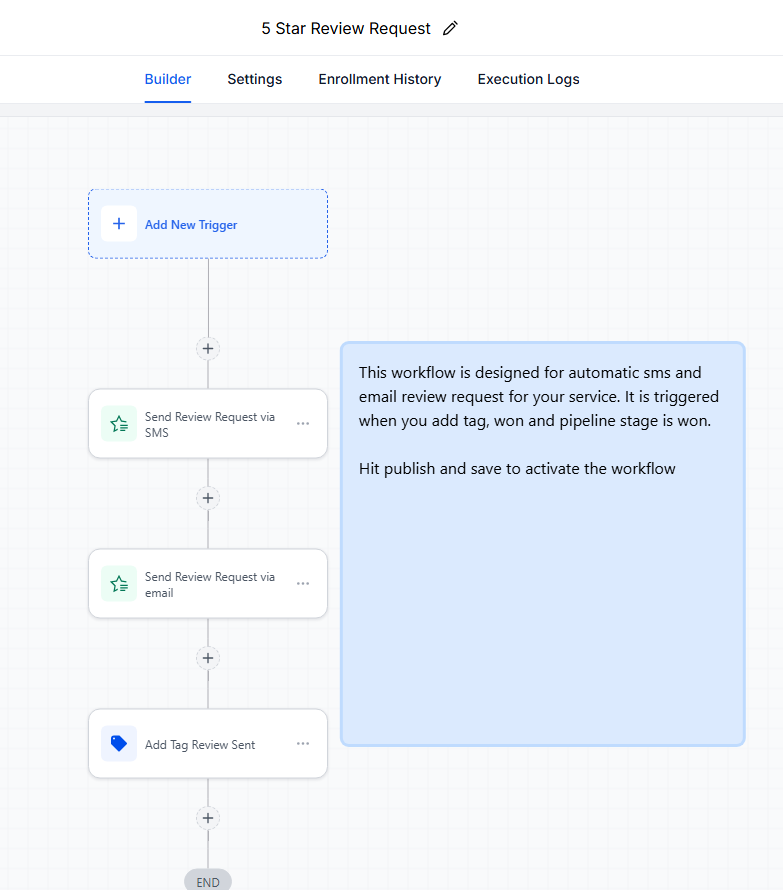Open options menu for email review step

(303, 583)
